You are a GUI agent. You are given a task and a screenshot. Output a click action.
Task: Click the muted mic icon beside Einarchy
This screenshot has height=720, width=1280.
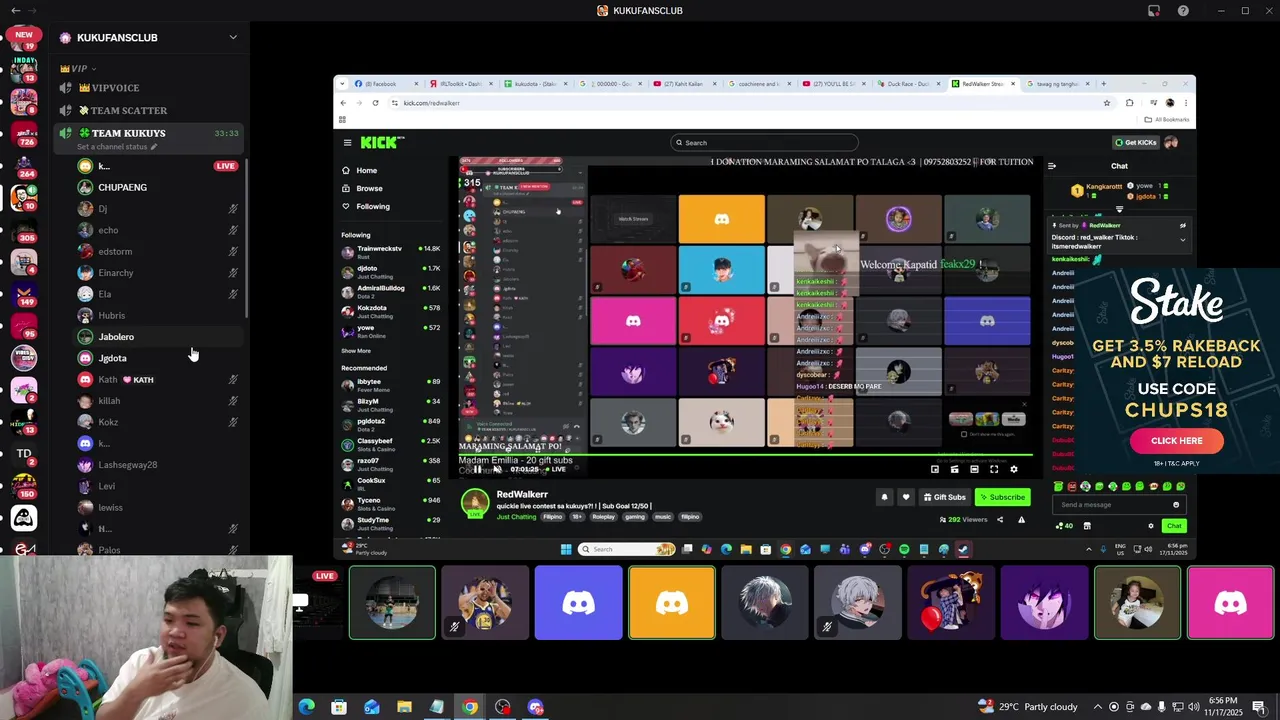[233, 273]
